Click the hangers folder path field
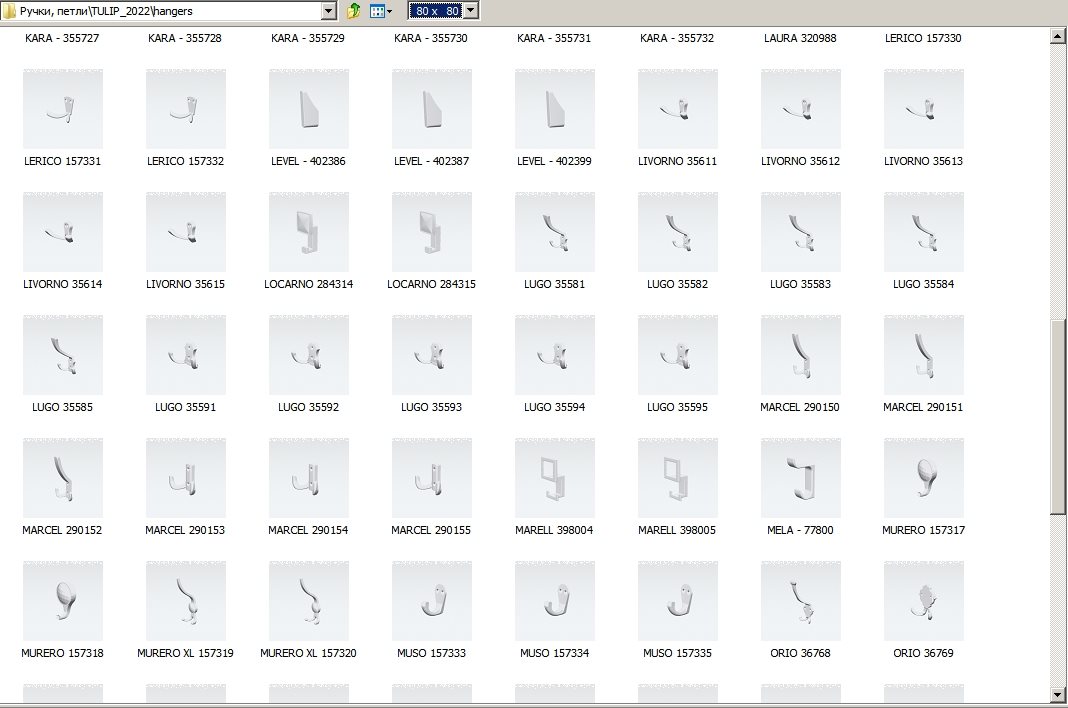The image size is (1068, 708). 161,11
